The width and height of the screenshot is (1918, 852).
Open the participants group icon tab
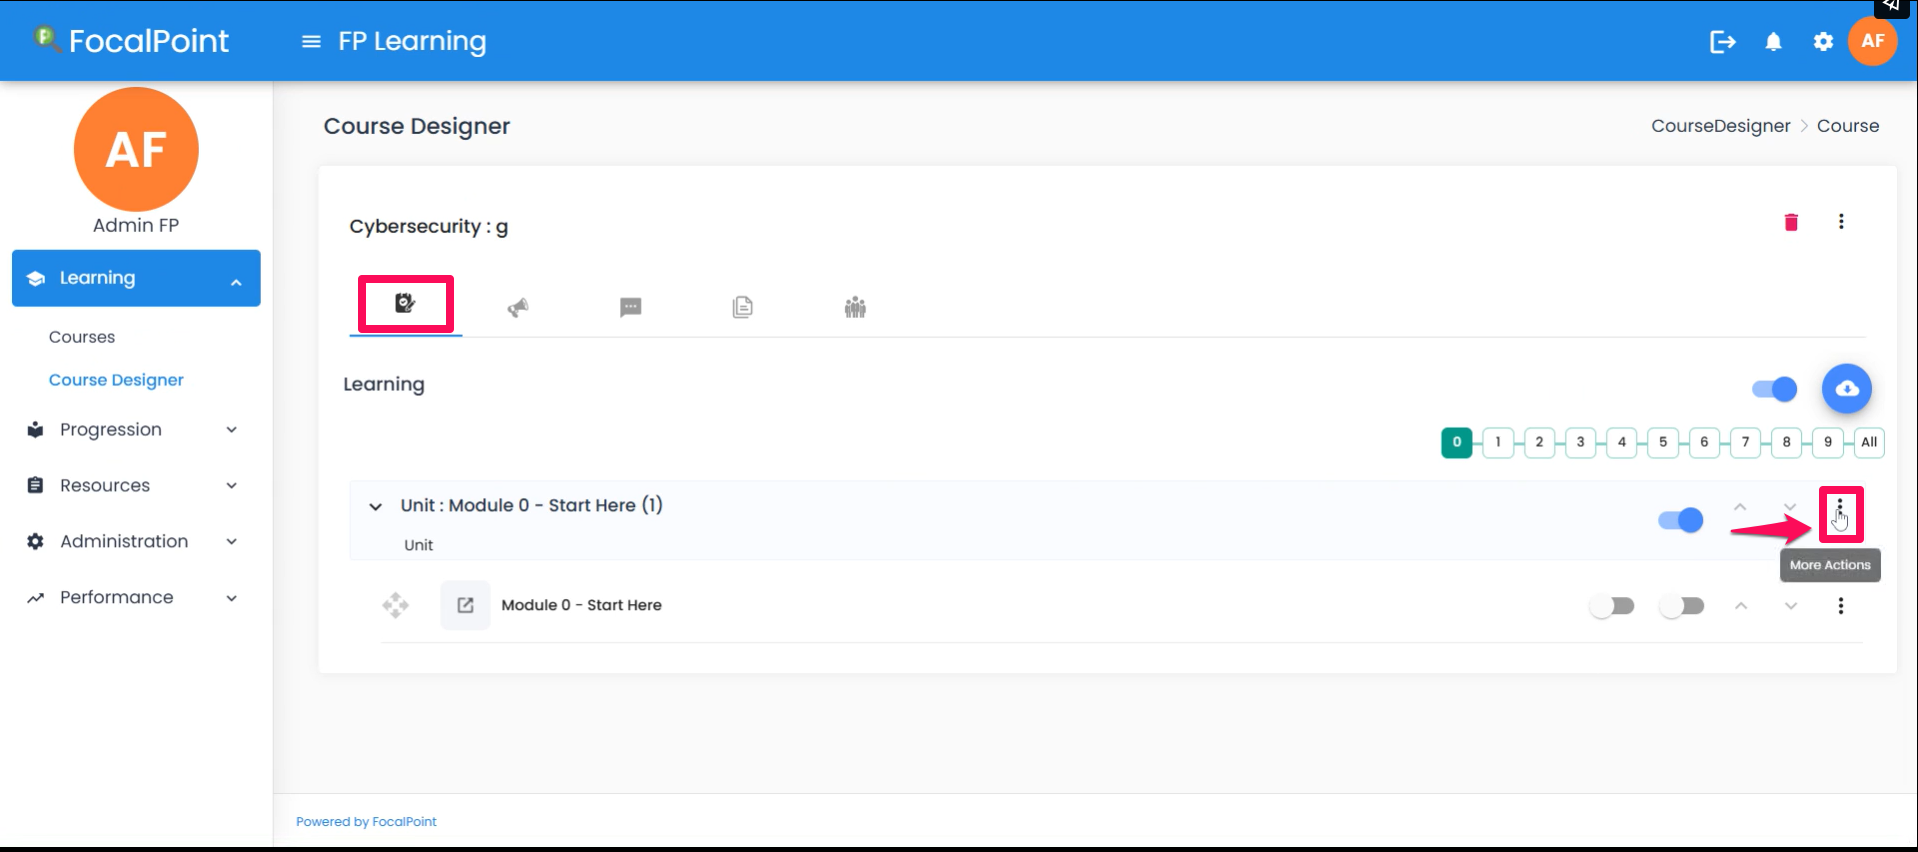click(x=855, y=307)
